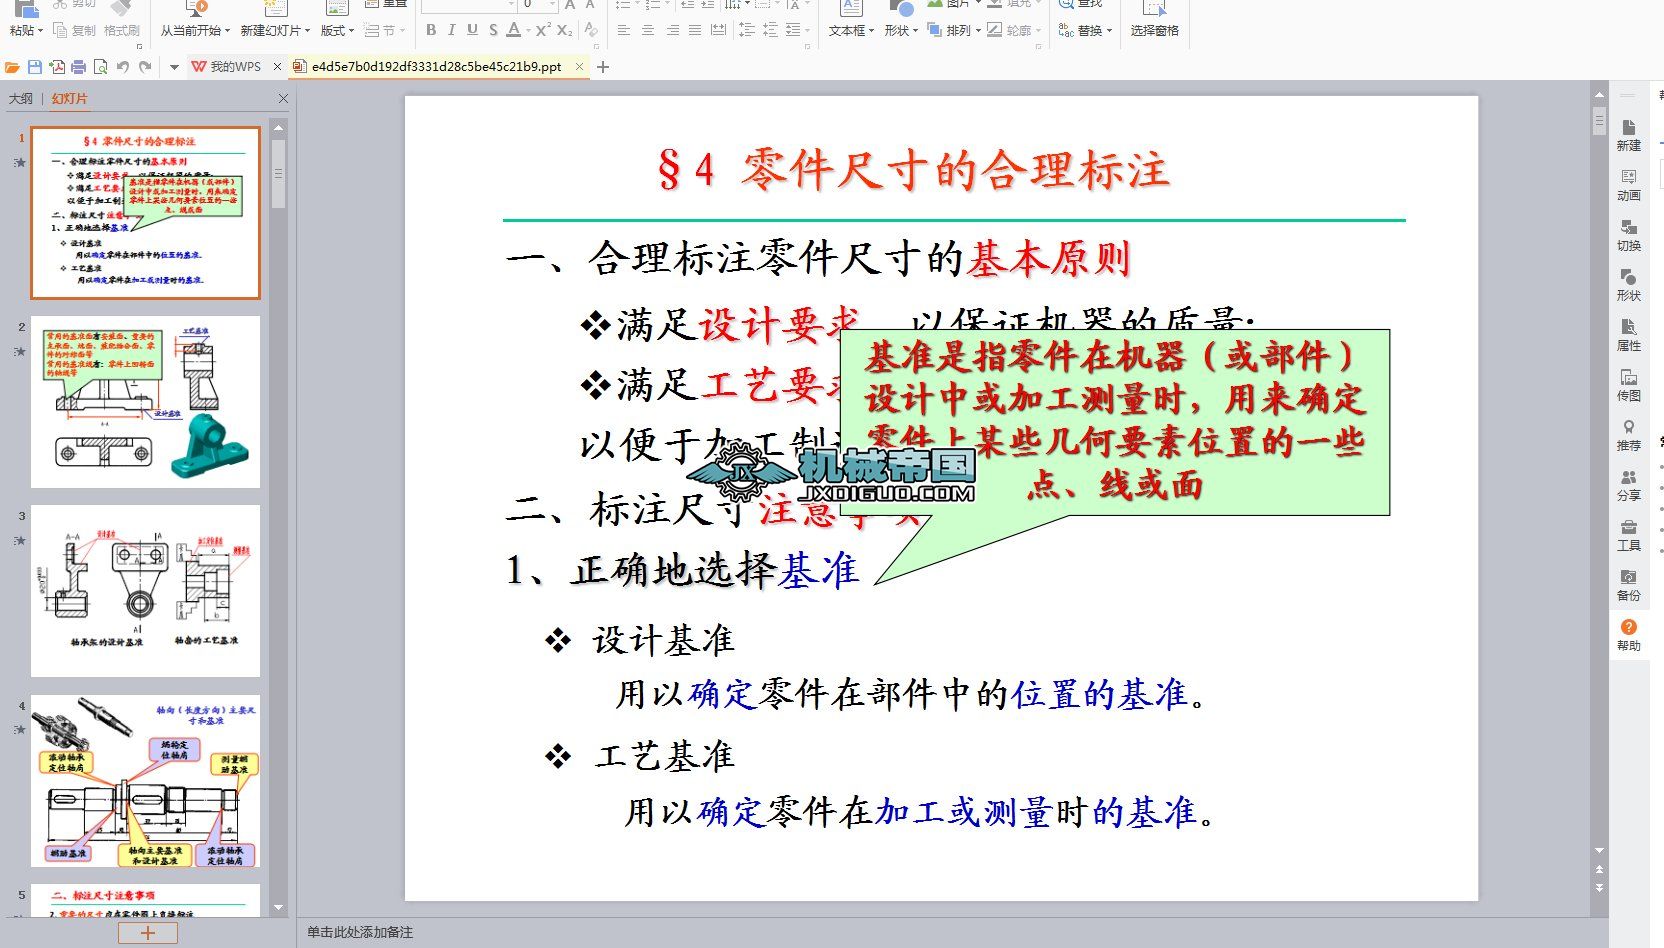Screen dimensions: 1664x948
Task: Open the 切换 transition panel in right sidebar
Action: 1628,235
